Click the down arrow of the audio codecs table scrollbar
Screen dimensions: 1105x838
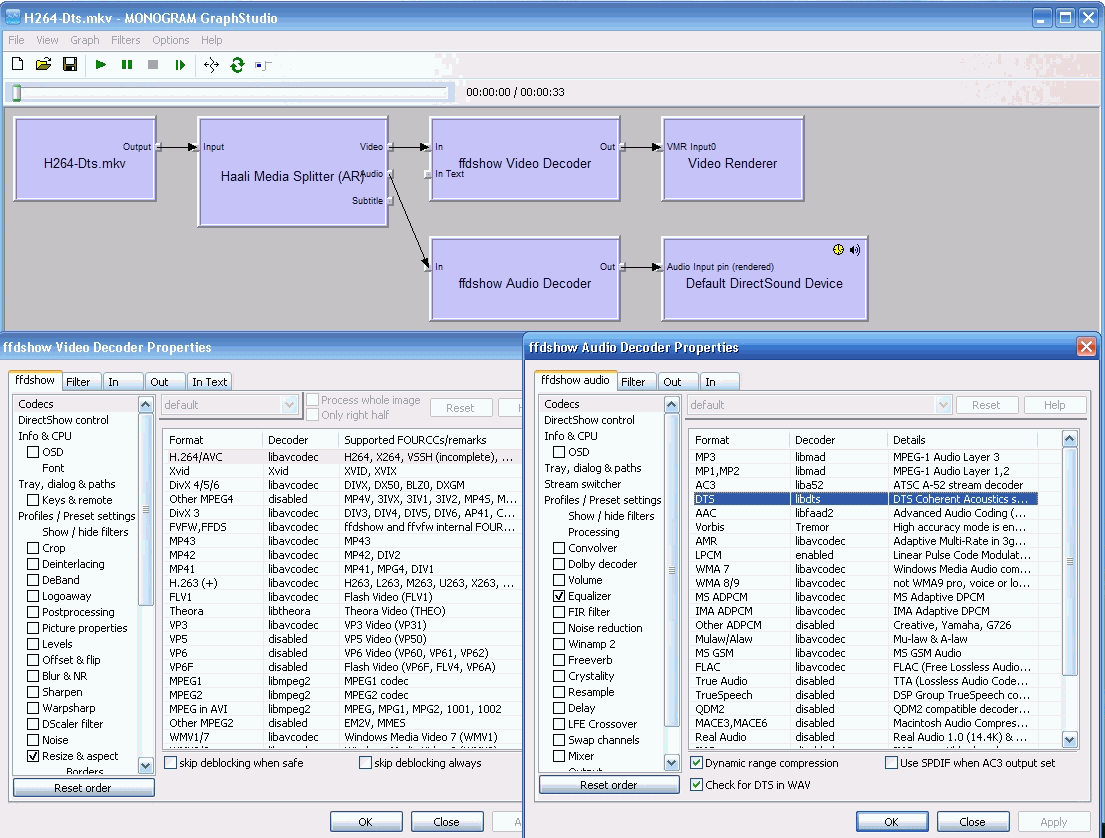tap(1070, 739)
